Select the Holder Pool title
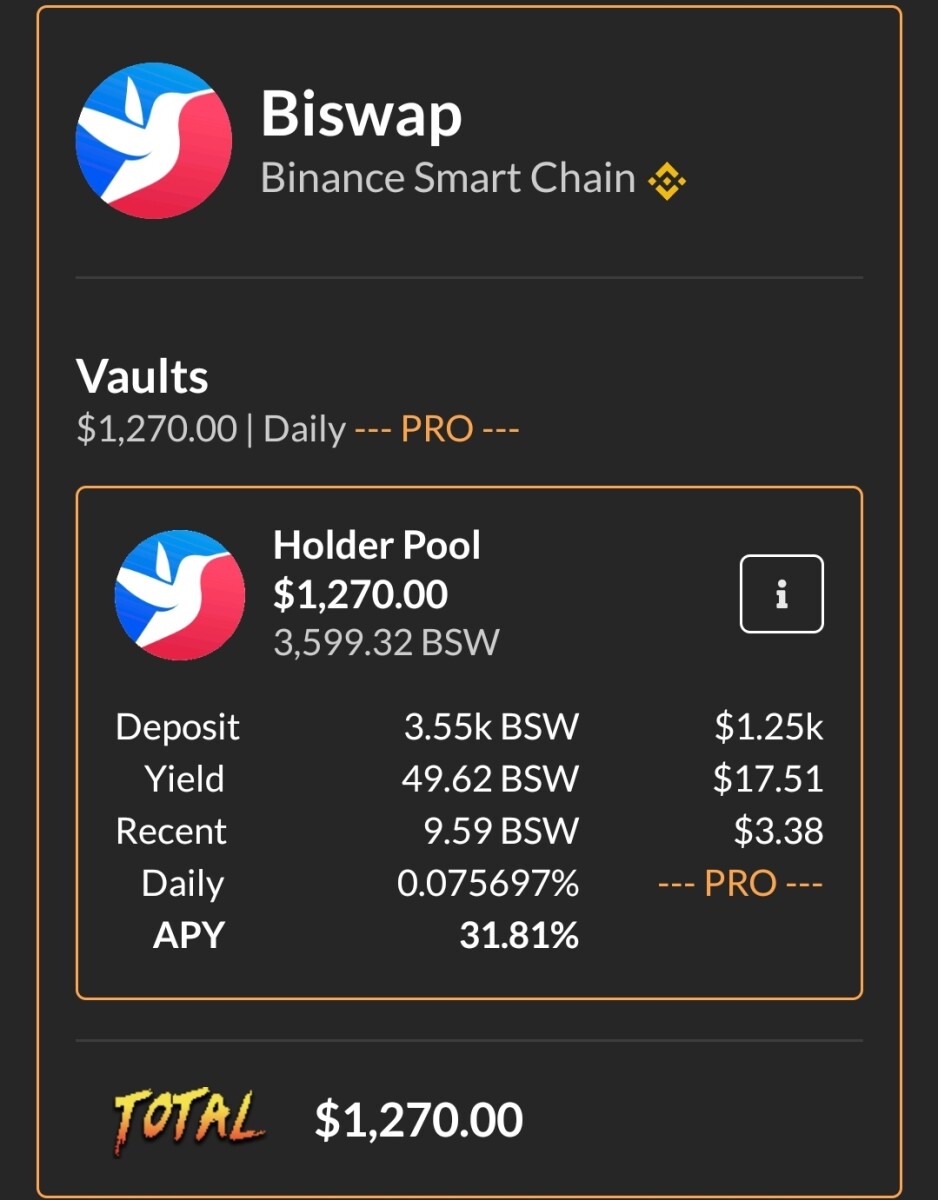This screenshot has width=938, height=1200. pos(377,545)
